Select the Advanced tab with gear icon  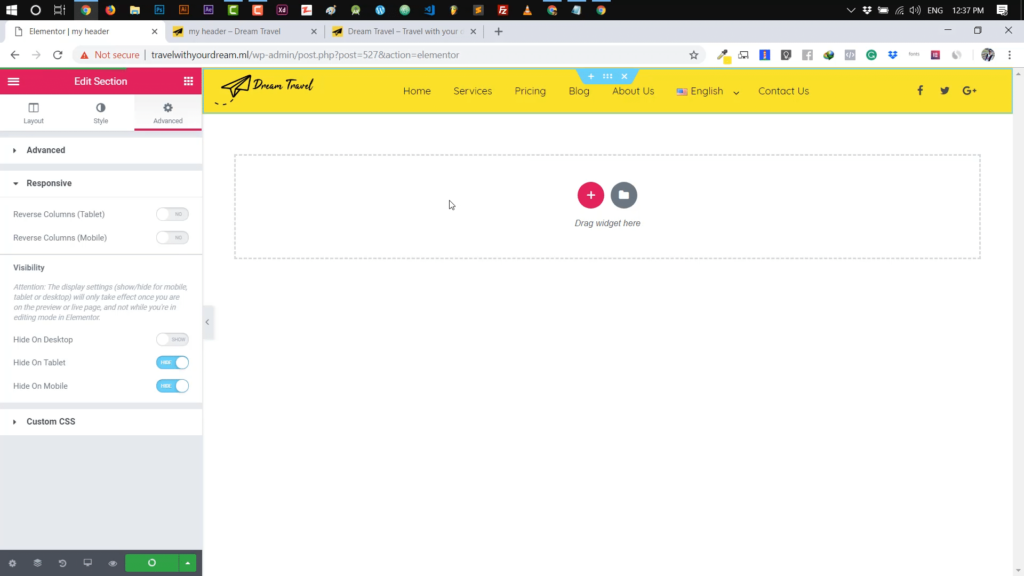(168, 113)
